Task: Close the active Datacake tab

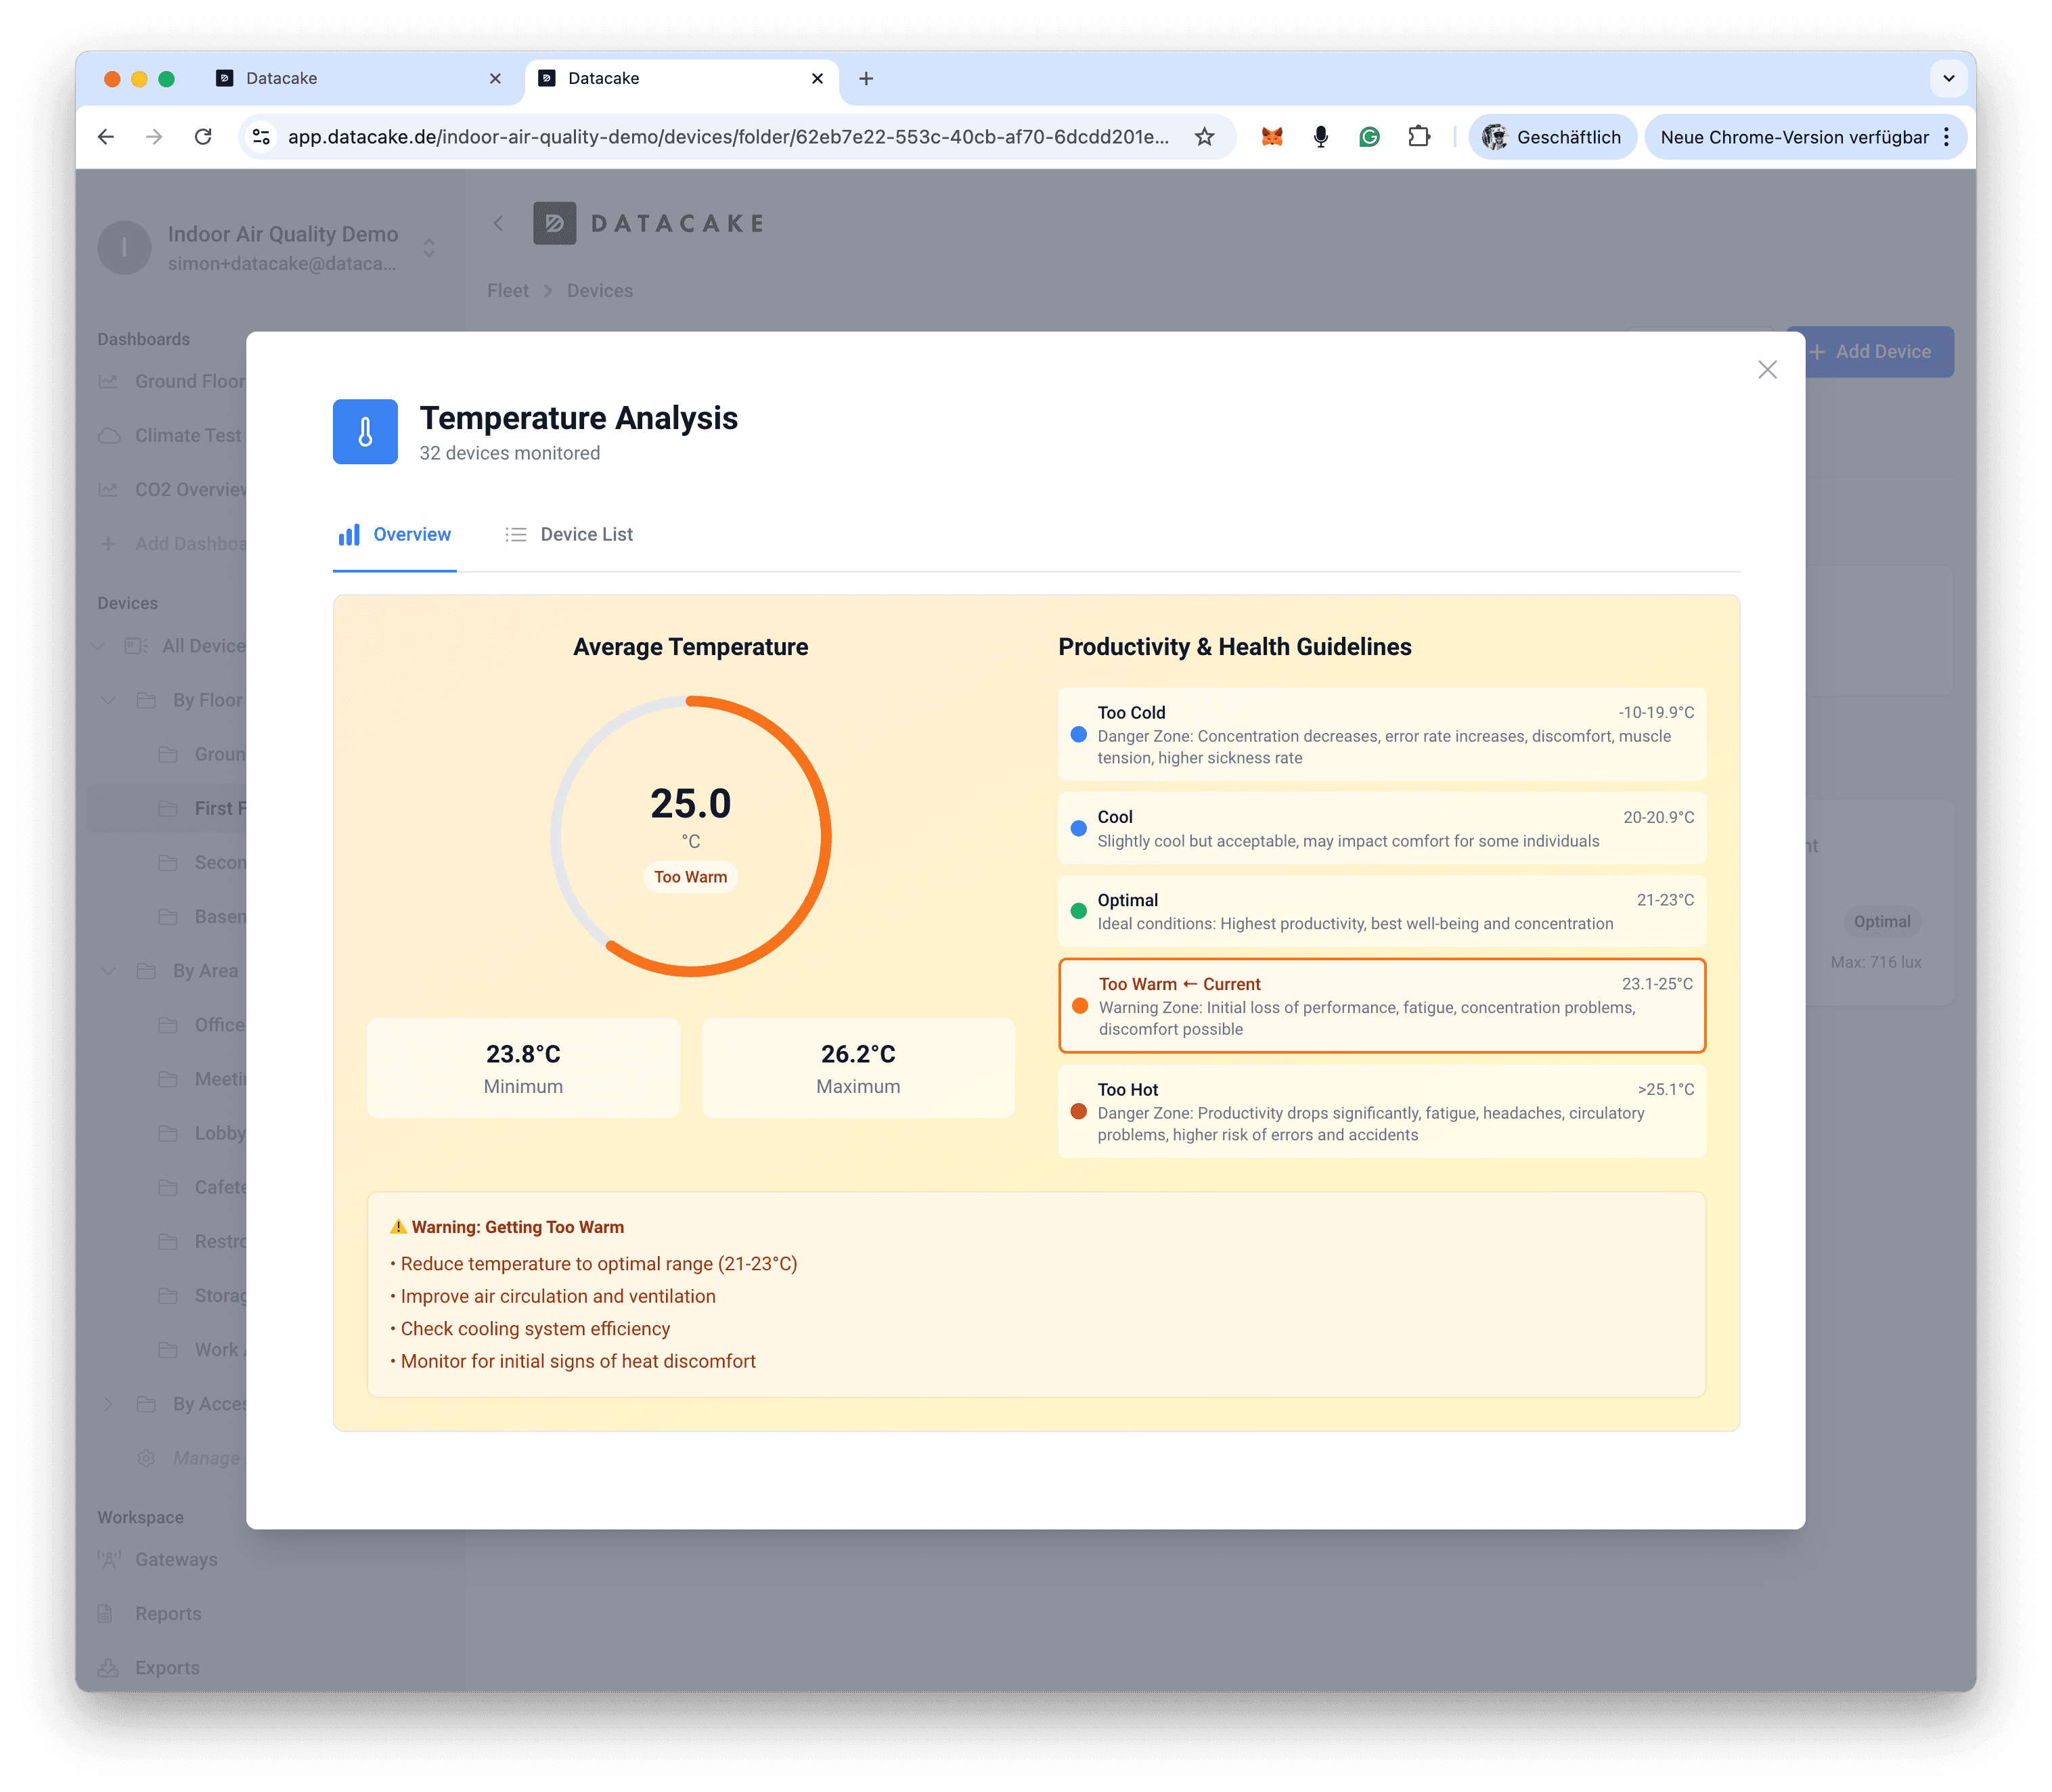Action: [x=817, y=78]
